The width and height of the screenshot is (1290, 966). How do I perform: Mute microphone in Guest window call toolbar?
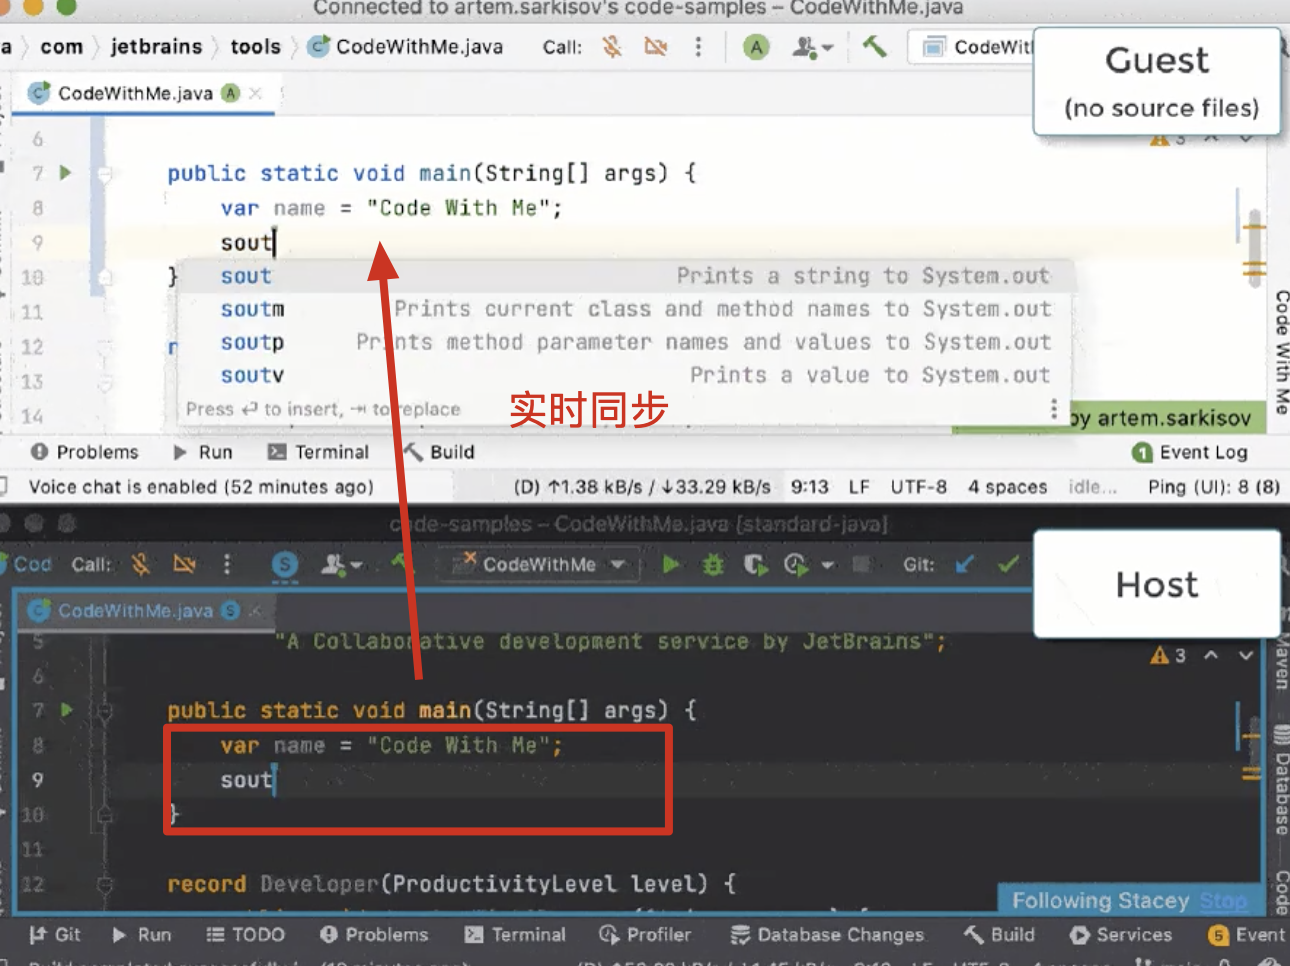point(612,46)
